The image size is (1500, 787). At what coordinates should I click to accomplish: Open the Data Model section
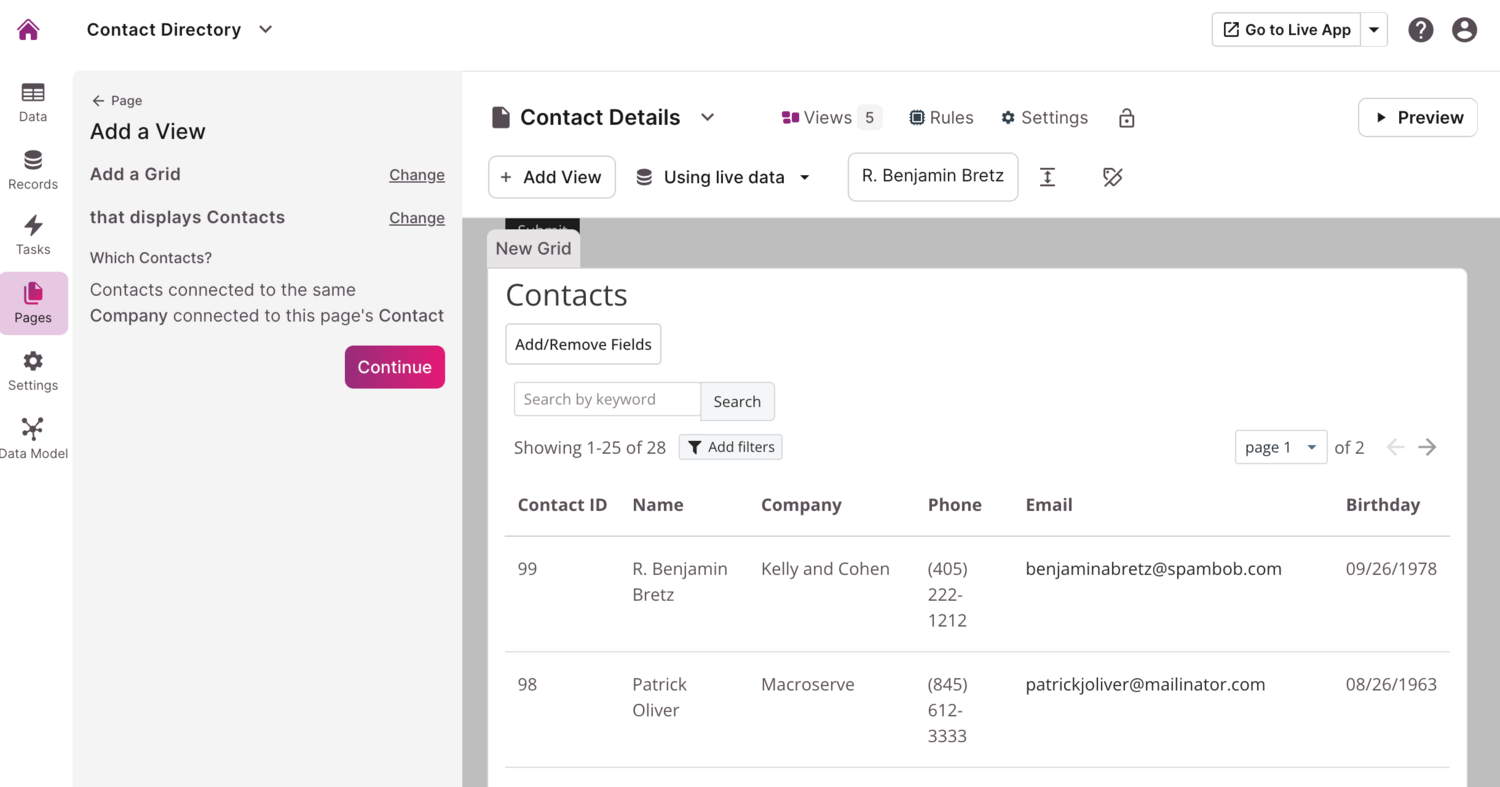pyautogui.click(x=33, y=439)
